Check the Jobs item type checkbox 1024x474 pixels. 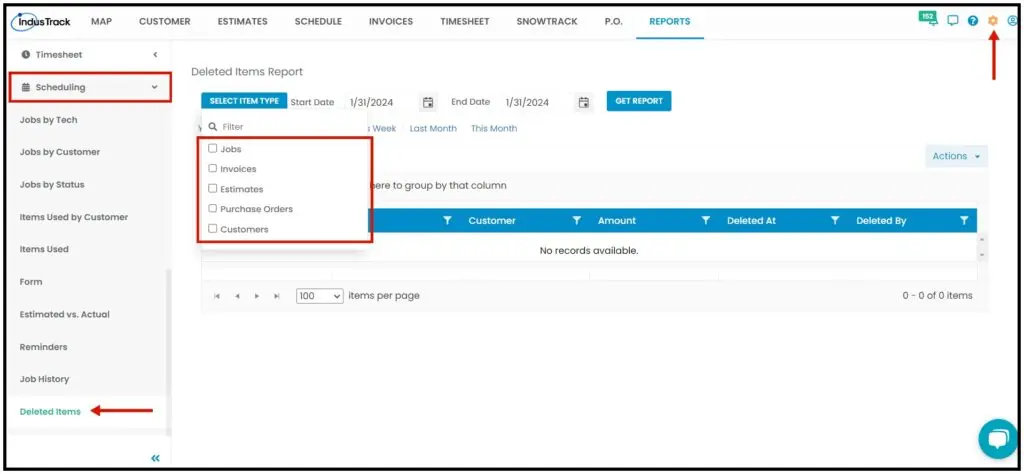pos(212,148)
